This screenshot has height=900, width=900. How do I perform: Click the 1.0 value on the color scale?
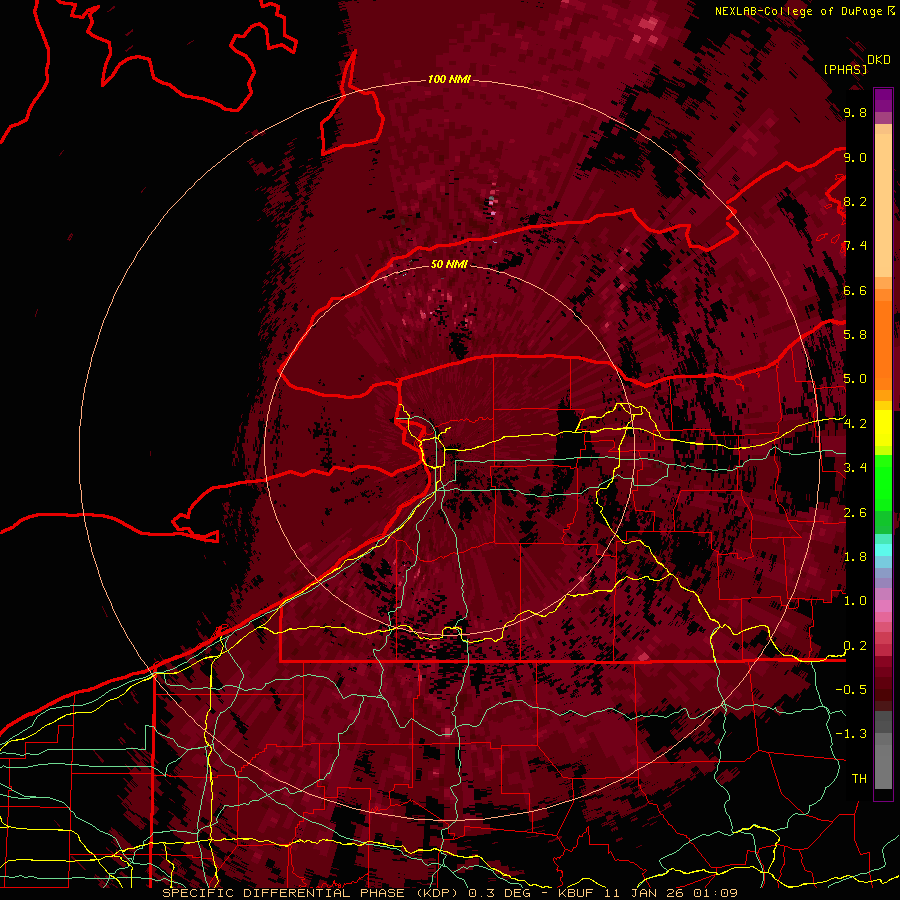coord(855,601)
